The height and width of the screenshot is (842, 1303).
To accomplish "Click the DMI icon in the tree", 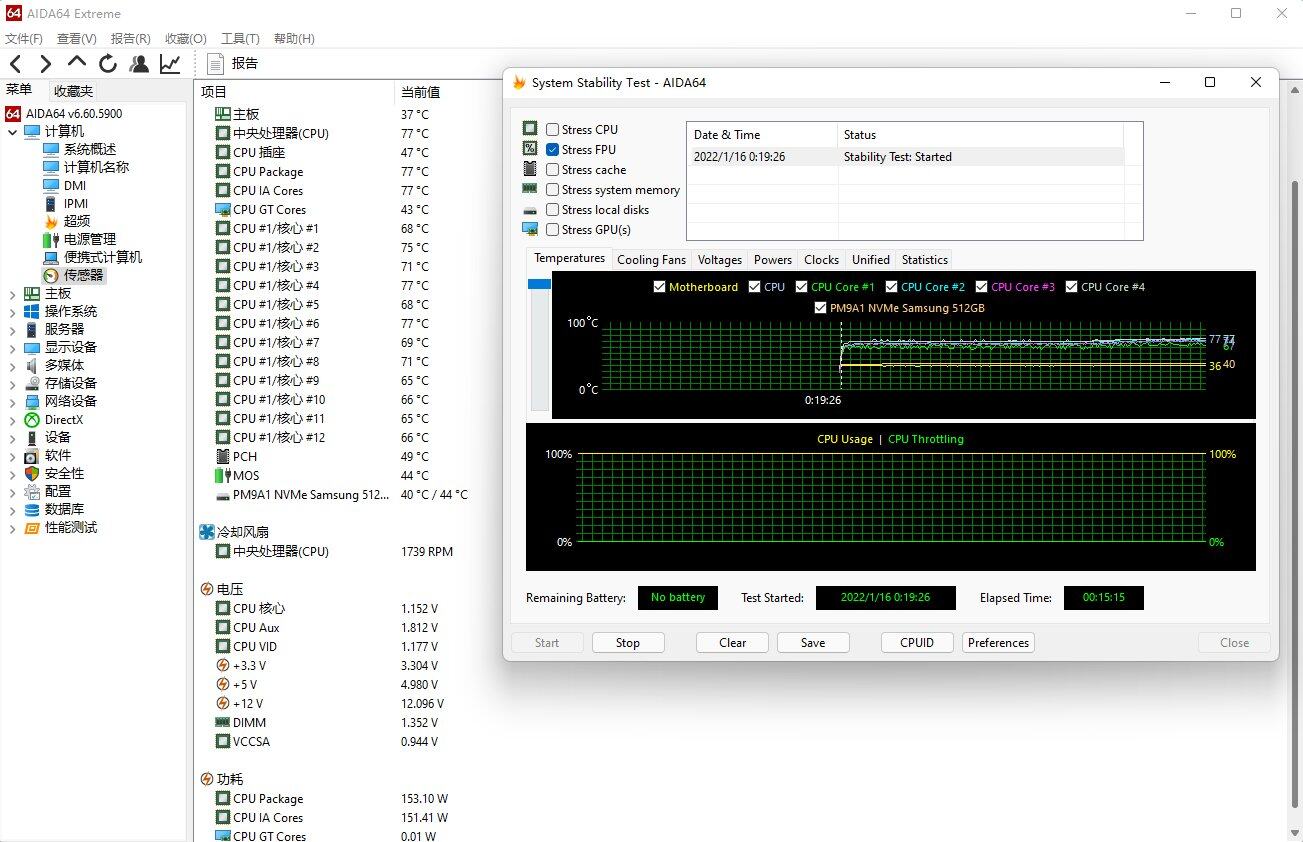I will (51, 185).
